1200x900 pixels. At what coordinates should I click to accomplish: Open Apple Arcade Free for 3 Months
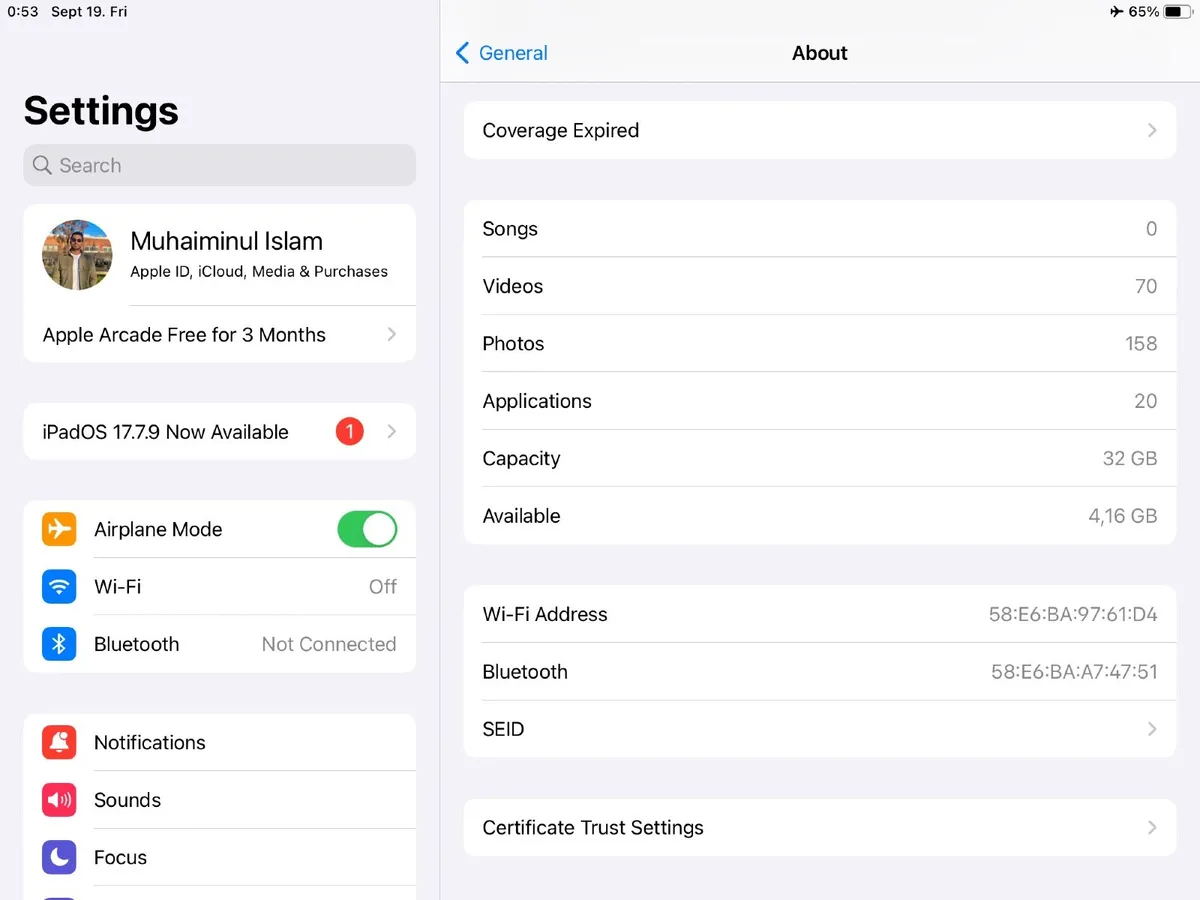pos(219,335)
